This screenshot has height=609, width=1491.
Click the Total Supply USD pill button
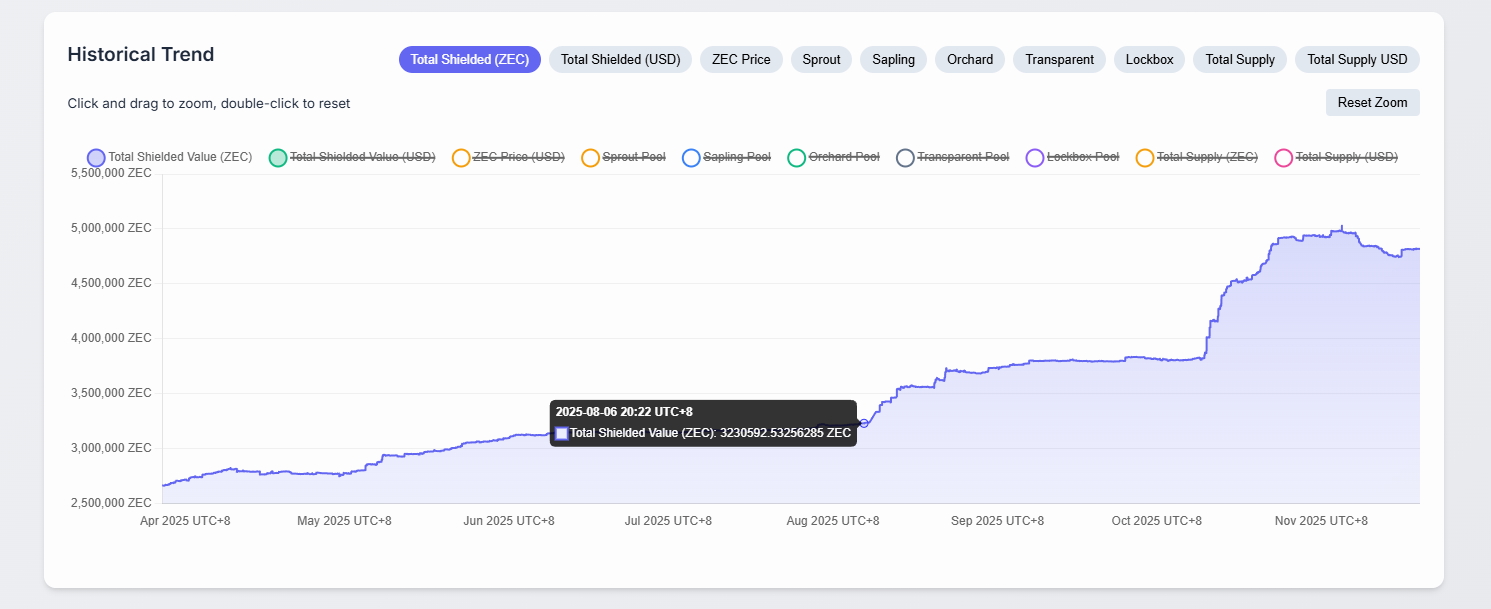(x=1357, y=59)
